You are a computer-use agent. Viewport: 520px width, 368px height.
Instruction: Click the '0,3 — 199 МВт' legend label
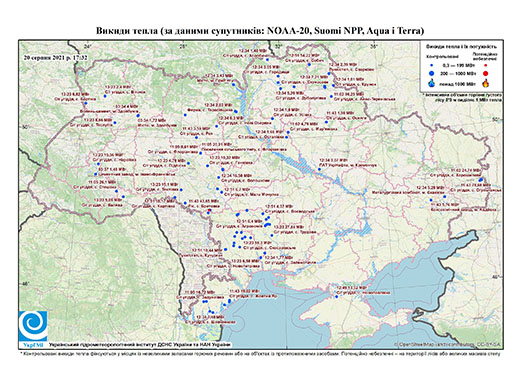458,66
